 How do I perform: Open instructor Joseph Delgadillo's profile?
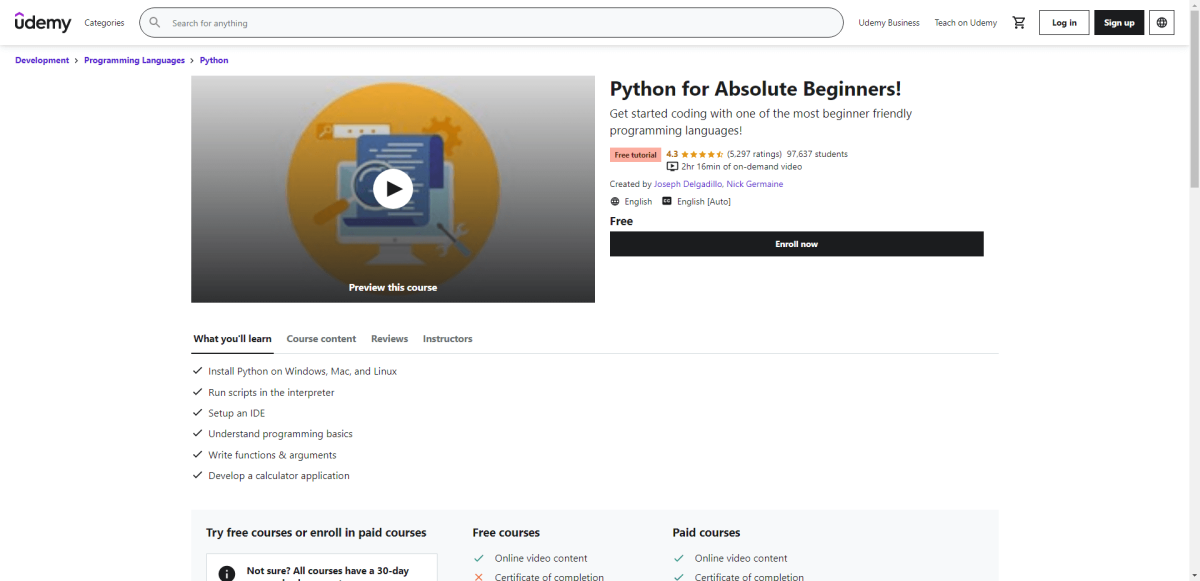tap(689, 183)
